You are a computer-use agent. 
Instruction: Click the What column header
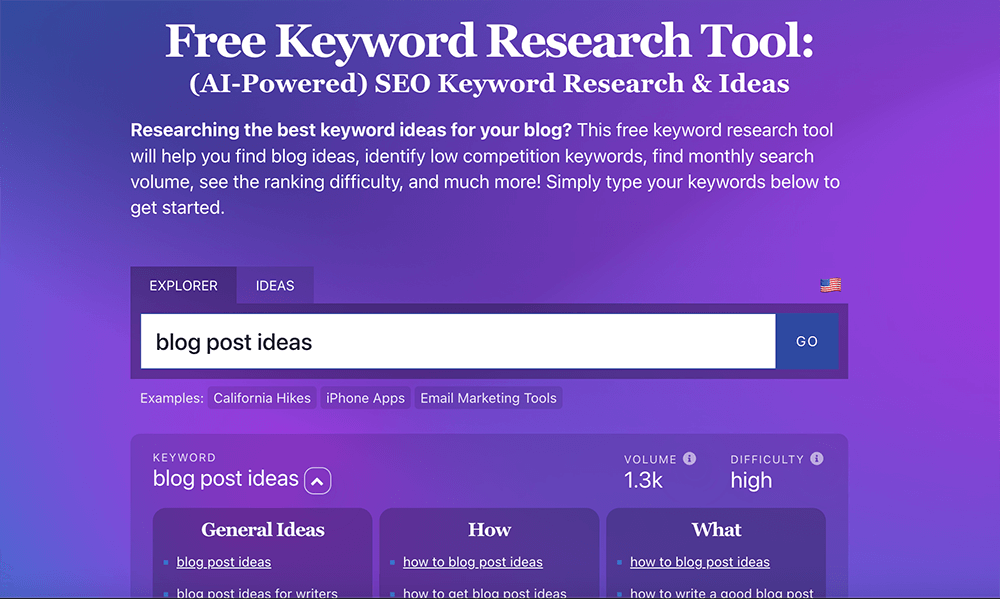716,529
